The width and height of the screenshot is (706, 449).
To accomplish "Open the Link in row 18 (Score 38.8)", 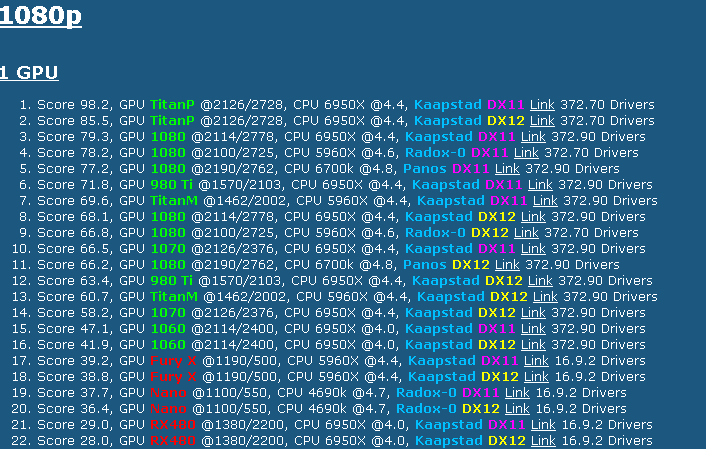I will [x=536, y=376].
